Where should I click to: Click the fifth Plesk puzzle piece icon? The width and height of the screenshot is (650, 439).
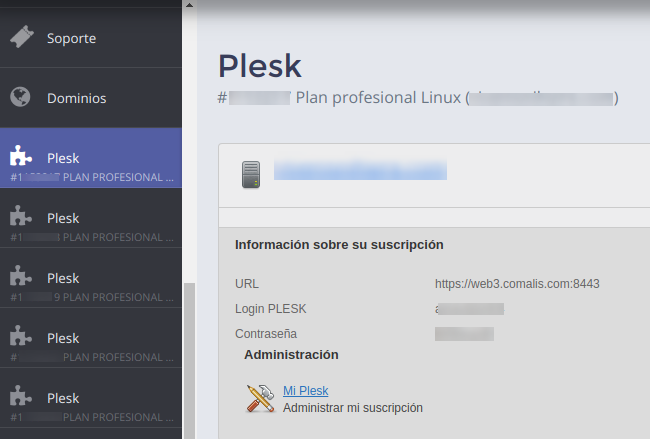(21, 396)
